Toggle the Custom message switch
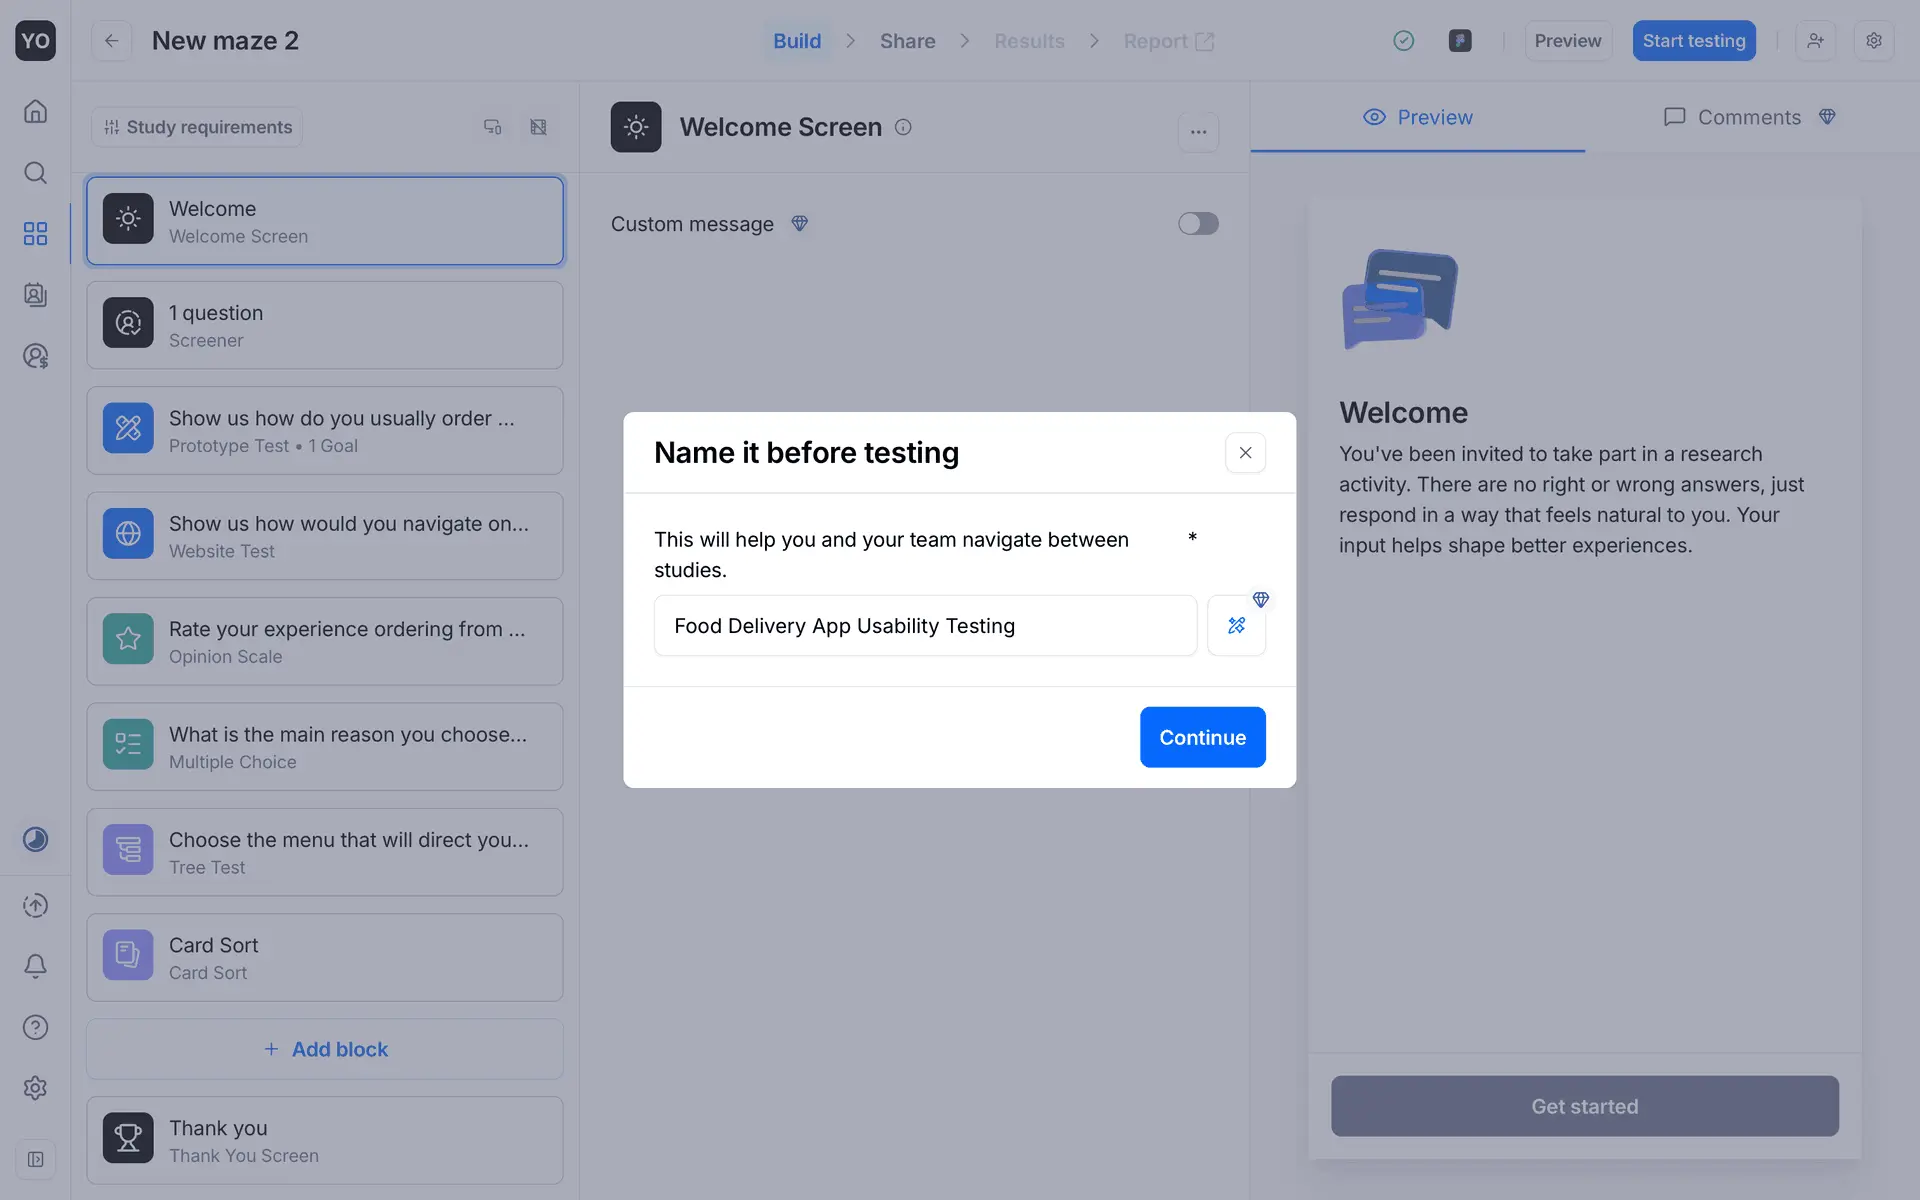1920x1200 pixels. (x=1197, y=224)
